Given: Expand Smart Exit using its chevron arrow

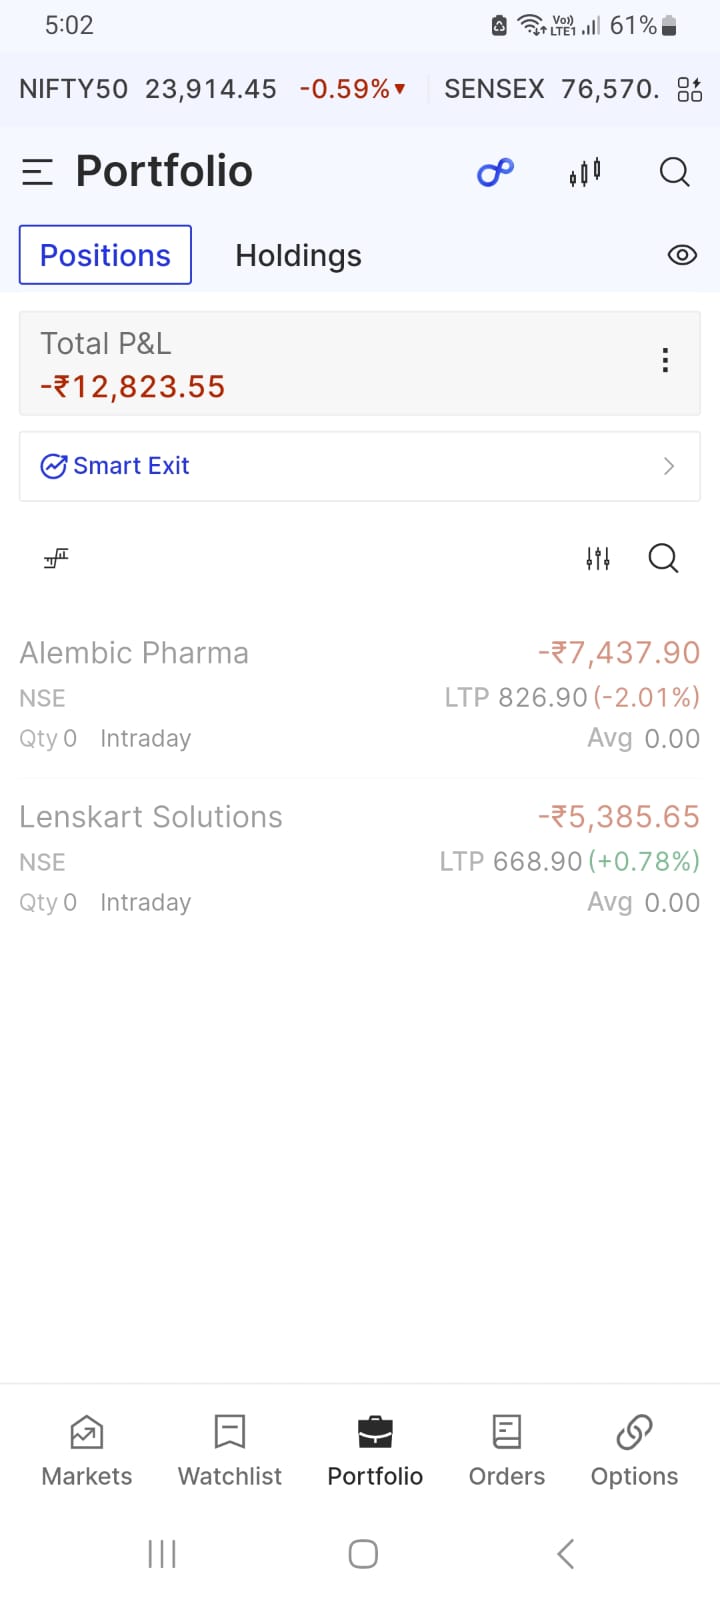Looking at the screenshot, I should coord(669,466).
